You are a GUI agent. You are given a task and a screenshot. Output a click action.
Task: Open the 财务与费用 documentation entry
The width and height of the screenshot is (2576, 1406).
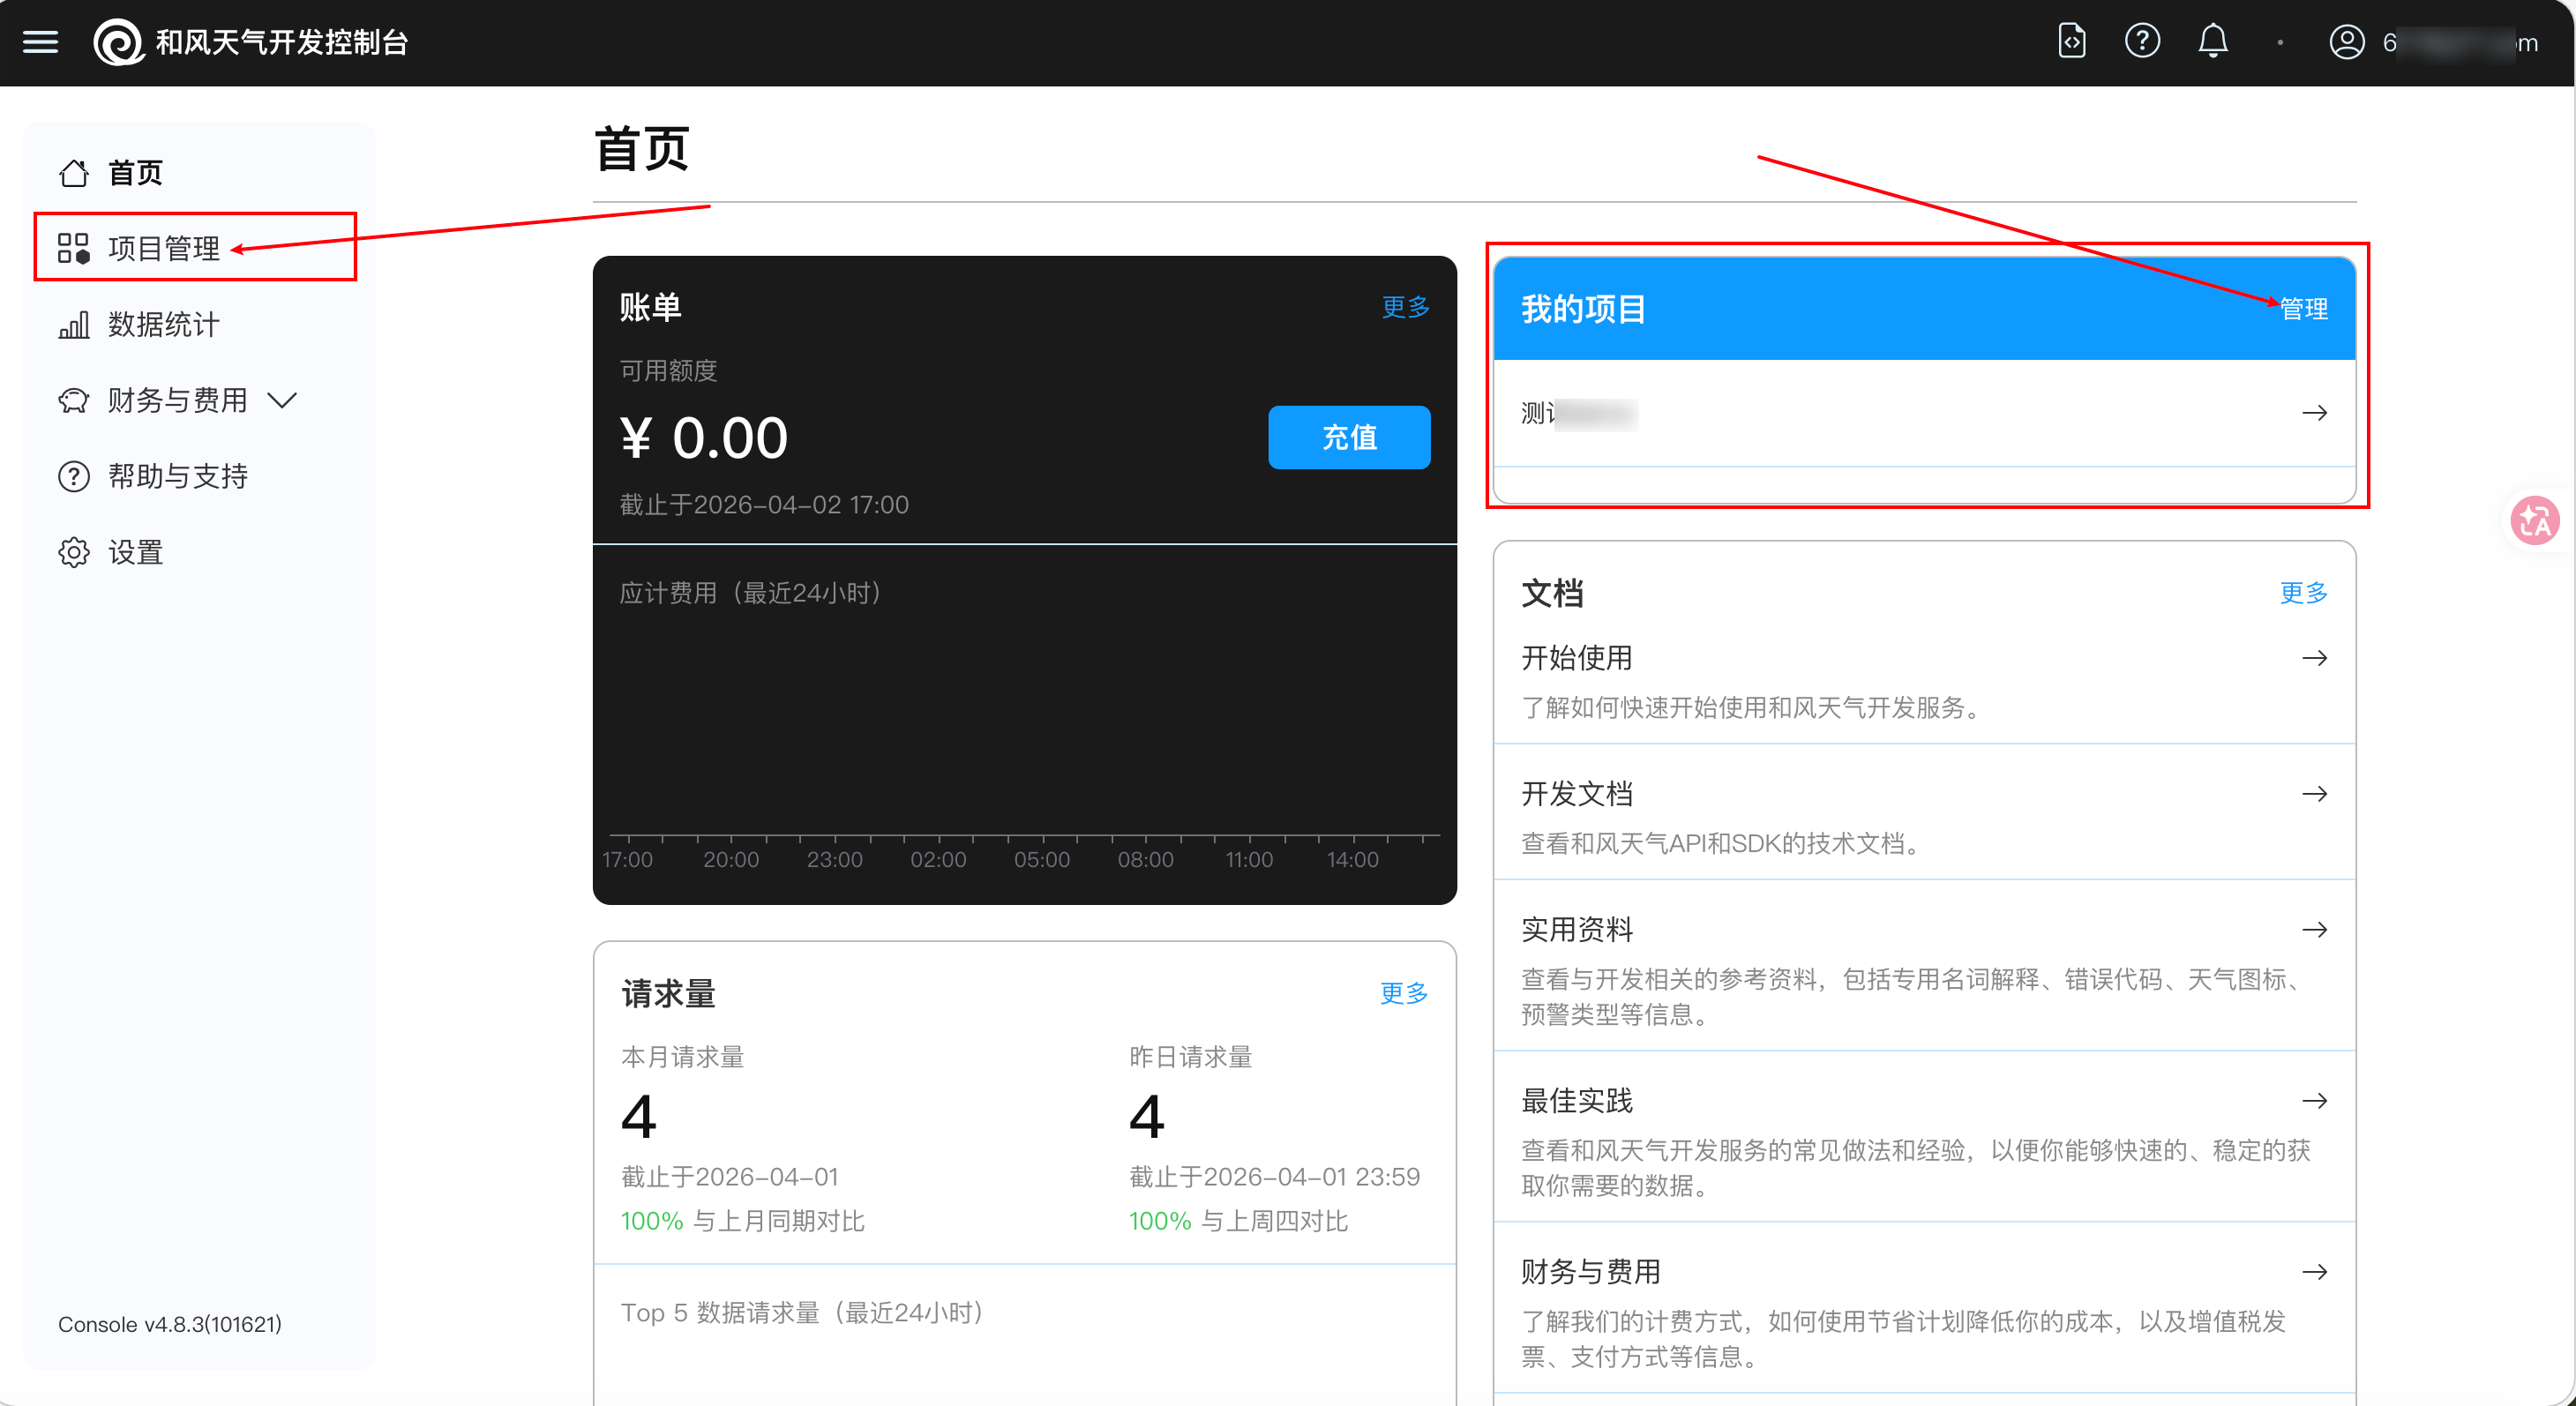(x=1924, y=1308)
